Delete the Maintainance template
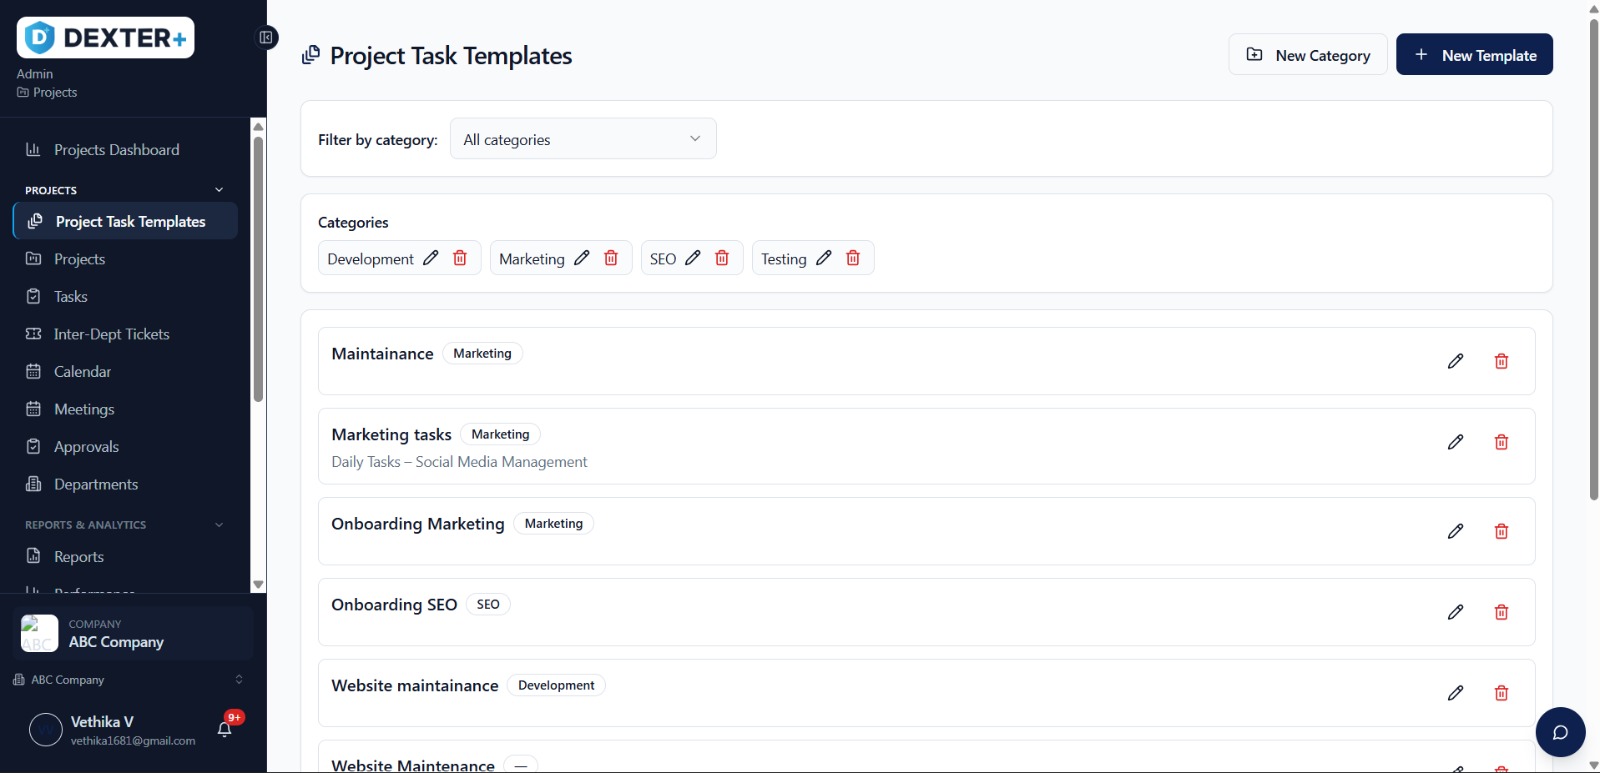Image resolution: width=1600 pixels, height=773 pixels. coord(1501,361)
